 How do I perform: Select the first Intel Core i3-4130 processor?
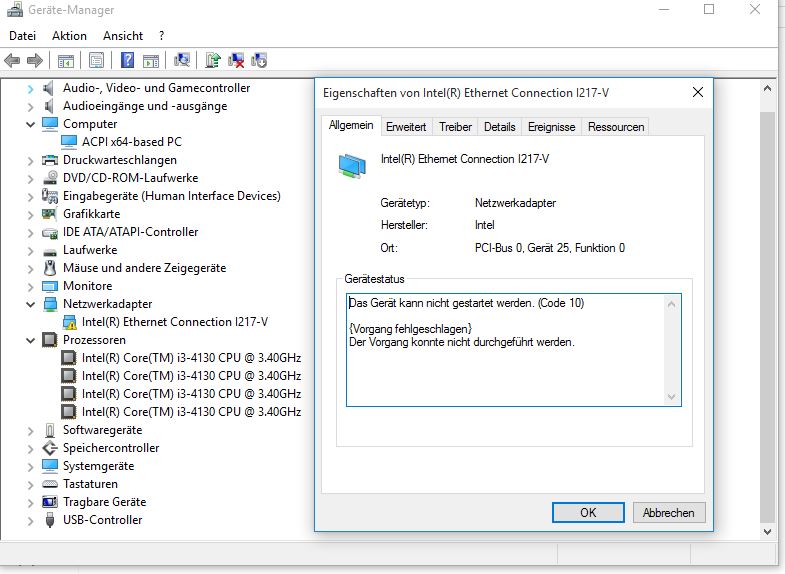click(190, 358)
